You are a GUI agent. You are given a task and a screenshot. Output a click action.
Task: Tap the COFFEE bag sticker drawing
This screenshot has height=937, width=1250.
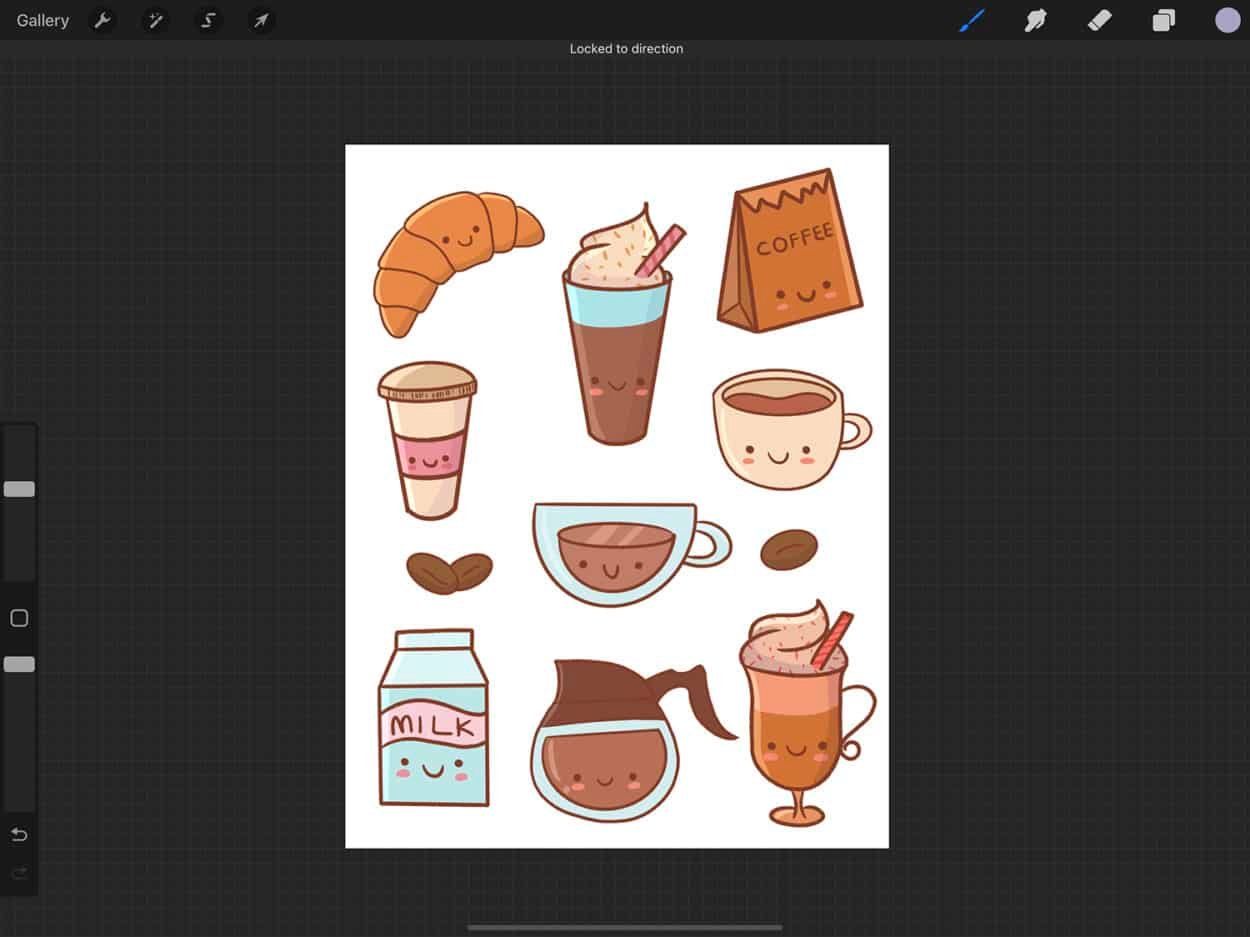(x=790, y=250)
